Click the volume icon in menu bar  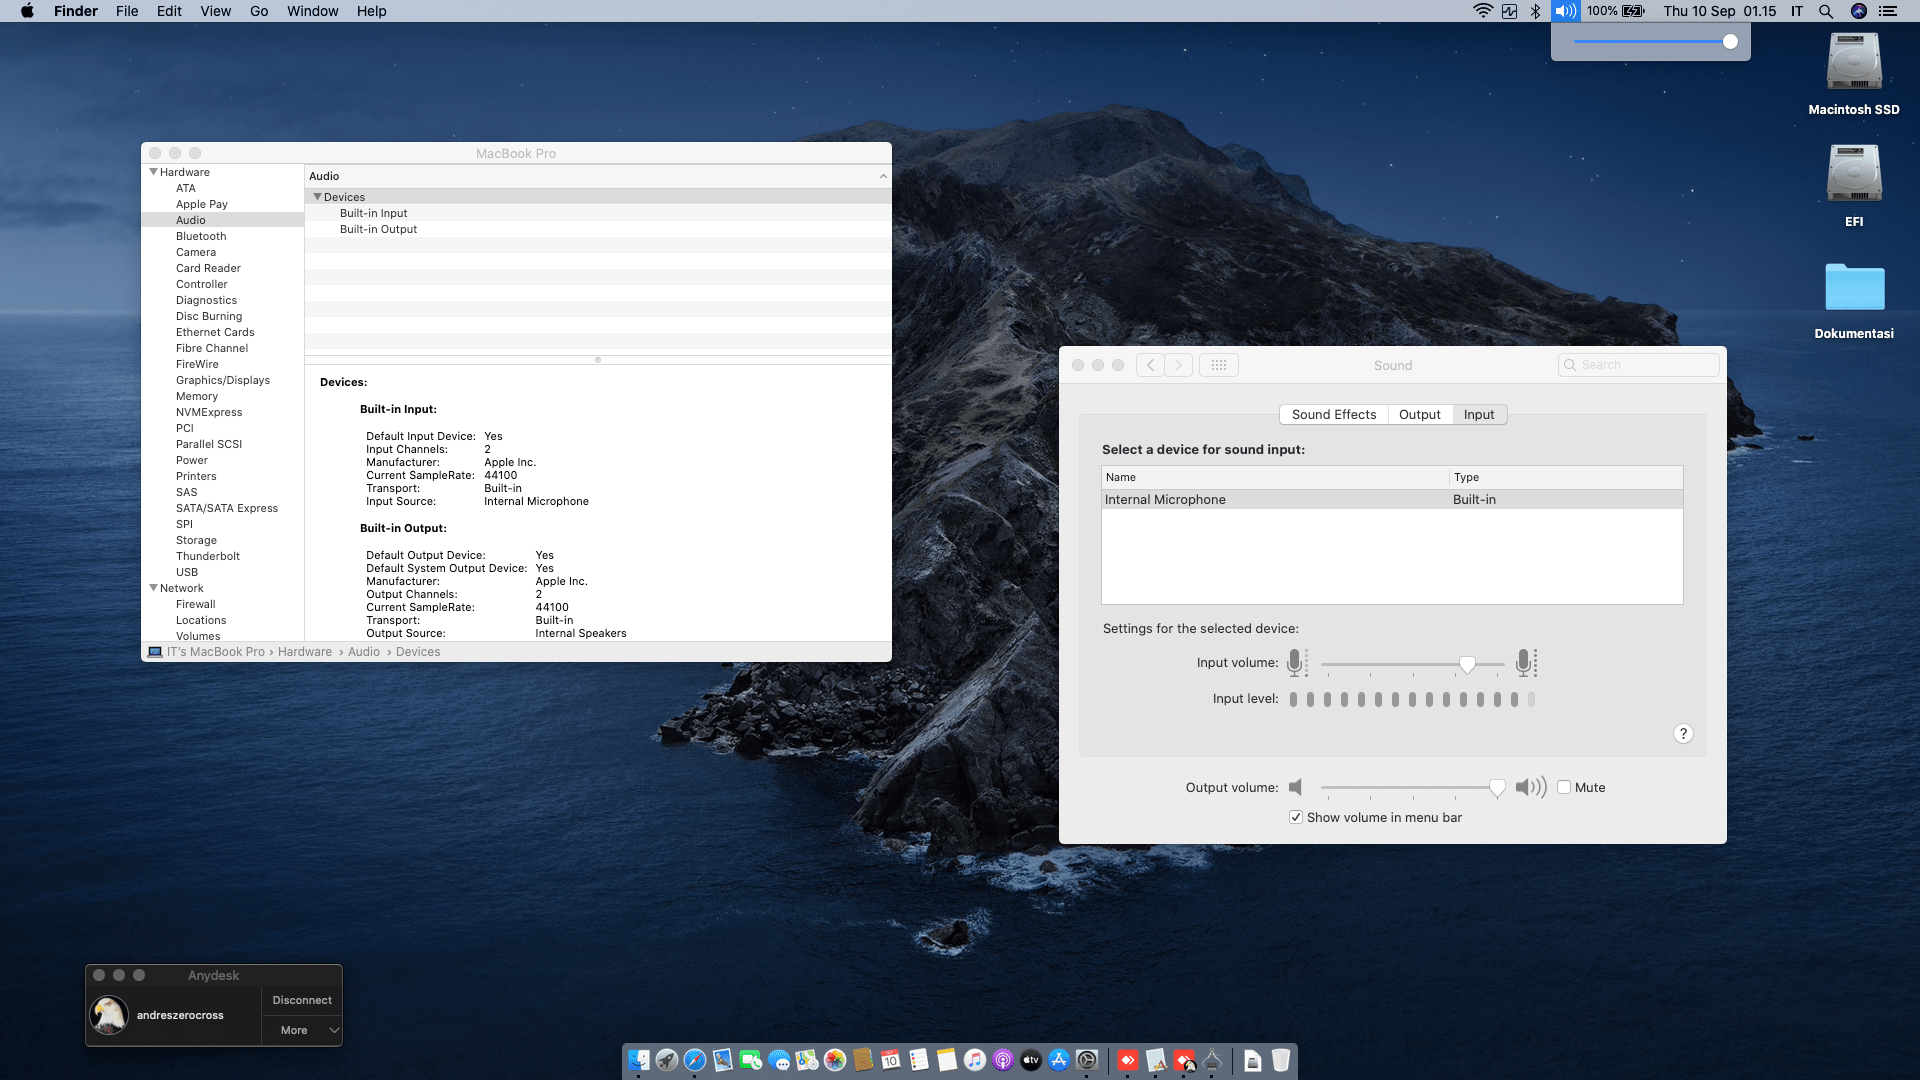[1565, 11]
